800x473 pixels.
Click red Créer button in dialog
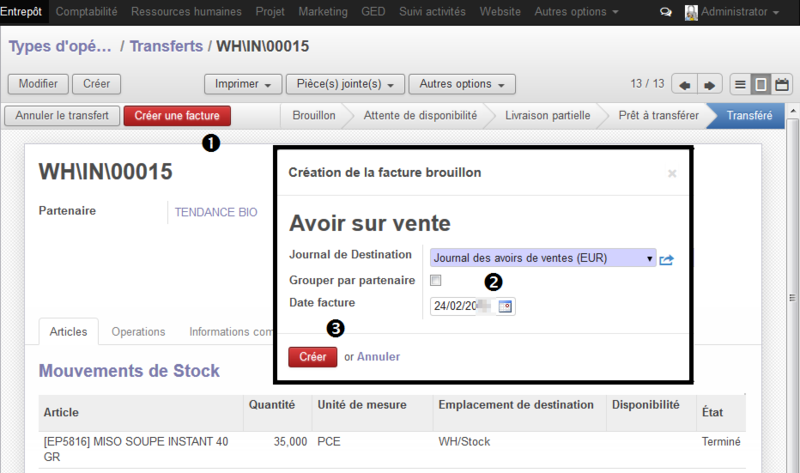[x=313, y=357]
